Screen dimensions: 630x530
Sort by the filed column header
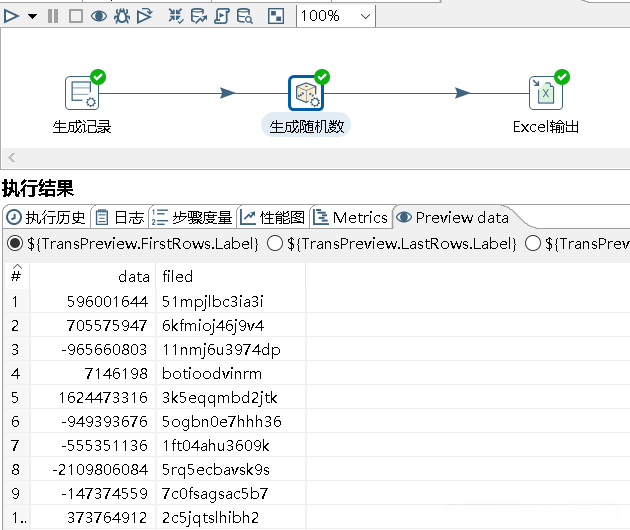(x=231, y=276)
